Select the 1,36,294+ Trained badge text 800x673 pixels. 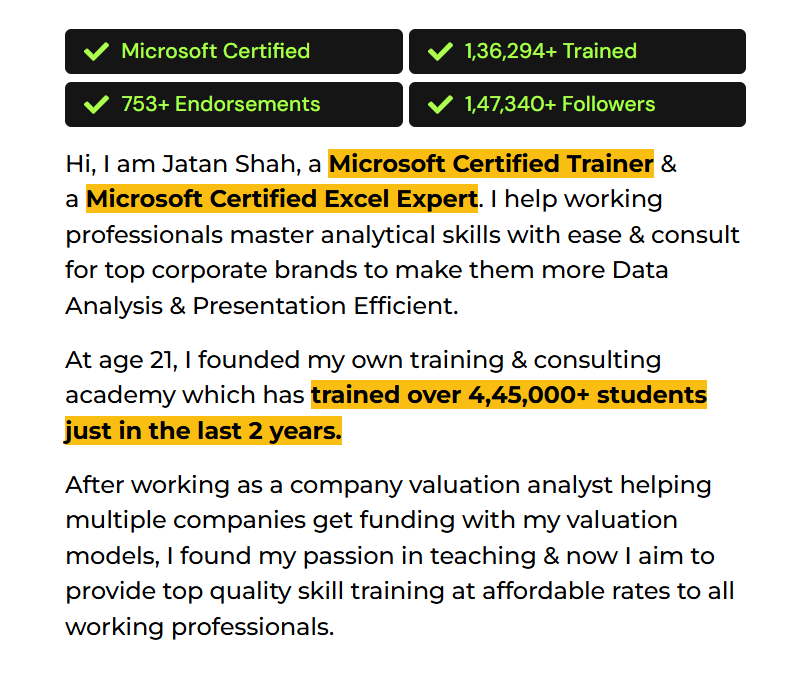pyautogui.click(x=550, y=51)
